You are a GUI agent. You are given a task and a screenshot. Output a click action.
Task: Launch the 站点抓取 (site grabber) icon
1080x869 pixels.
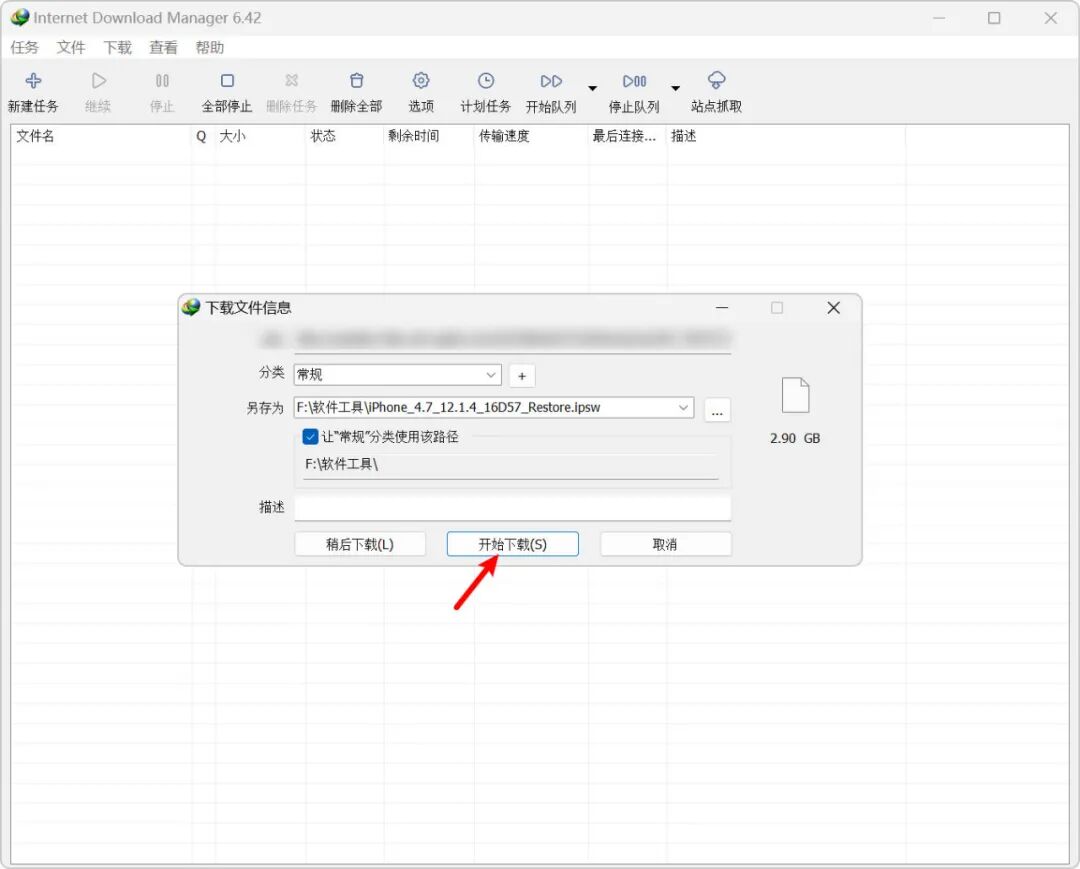tap(716, 81)
